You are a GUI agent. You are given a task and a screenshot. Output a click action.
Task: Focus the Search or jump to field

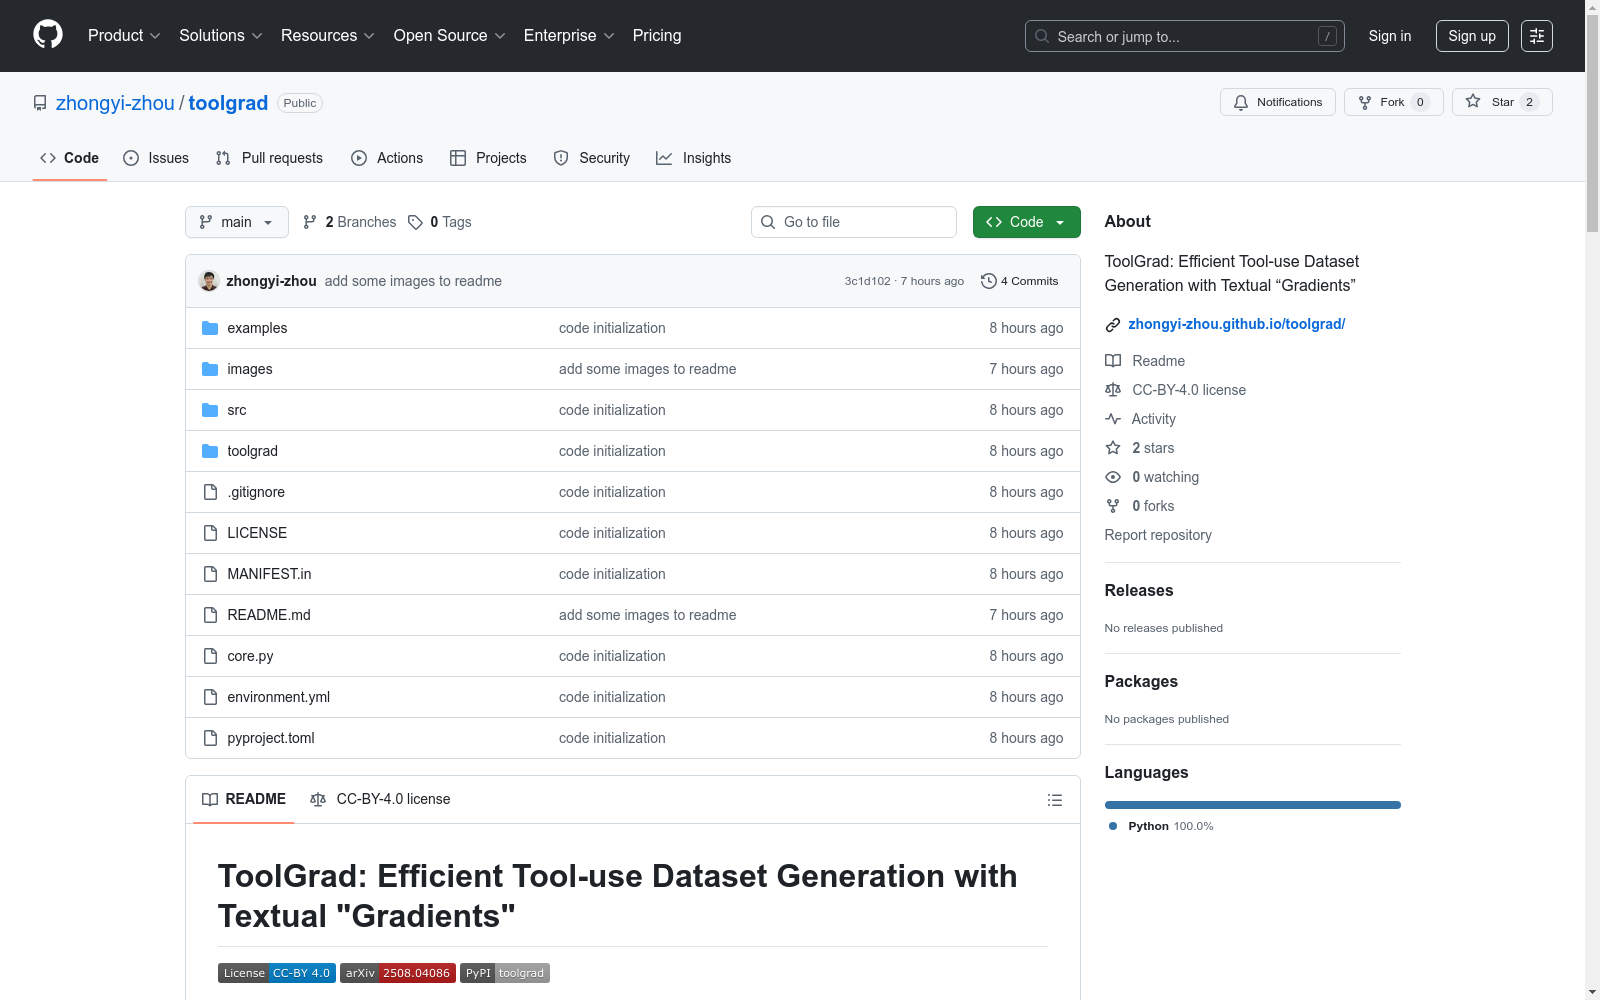(1185, 36)
